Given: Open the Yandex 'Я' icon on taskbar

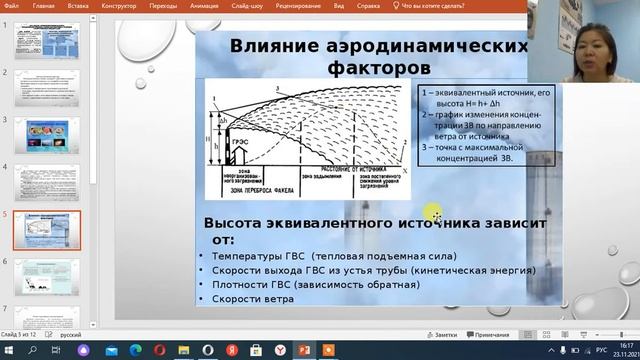Looking at the screenshot, I should tap(232, 350).
